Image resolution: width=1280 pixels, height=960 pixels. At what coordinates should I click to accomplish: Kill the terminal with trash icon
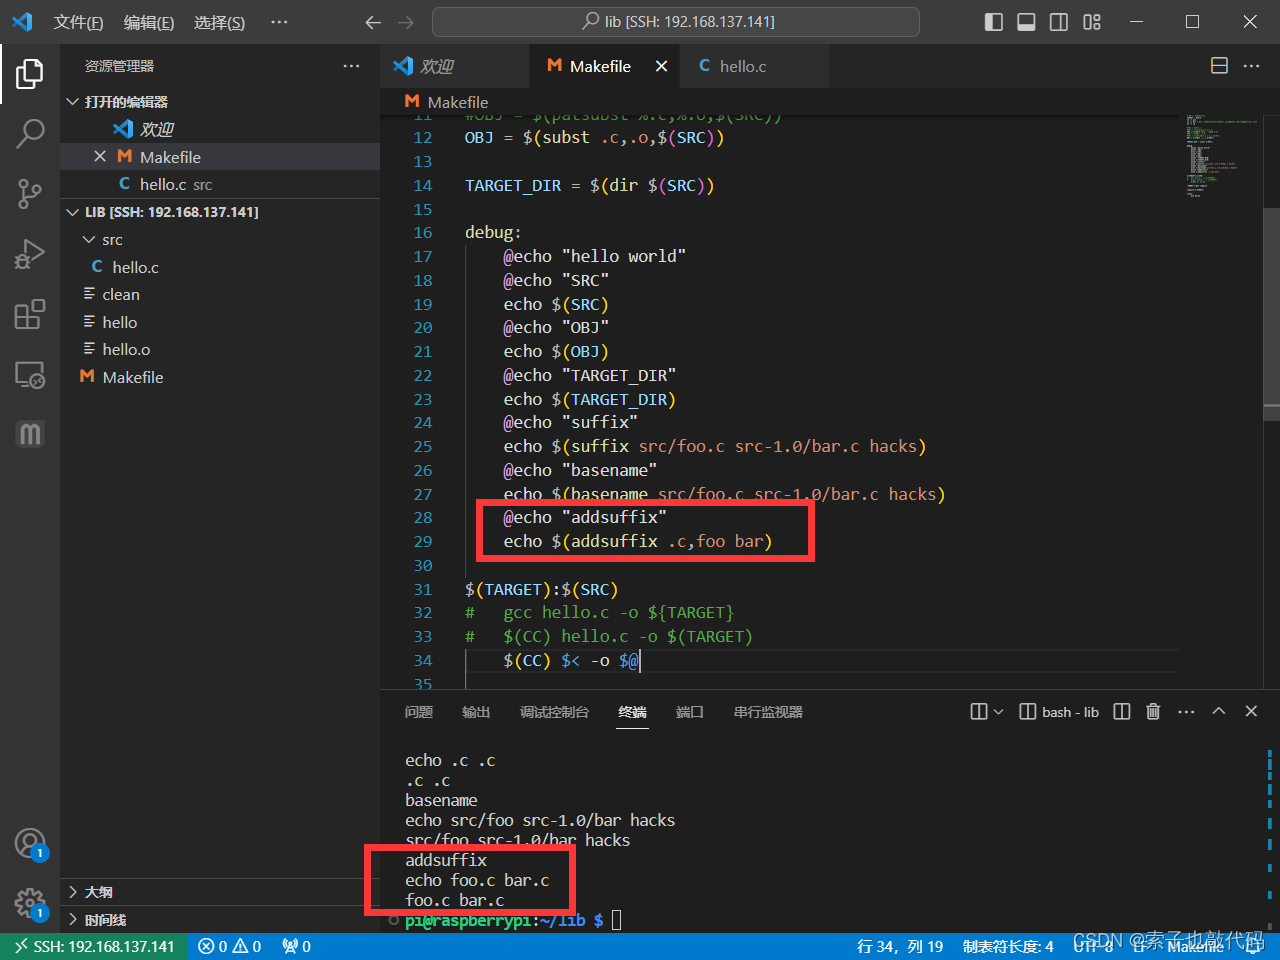point(1153,712)
